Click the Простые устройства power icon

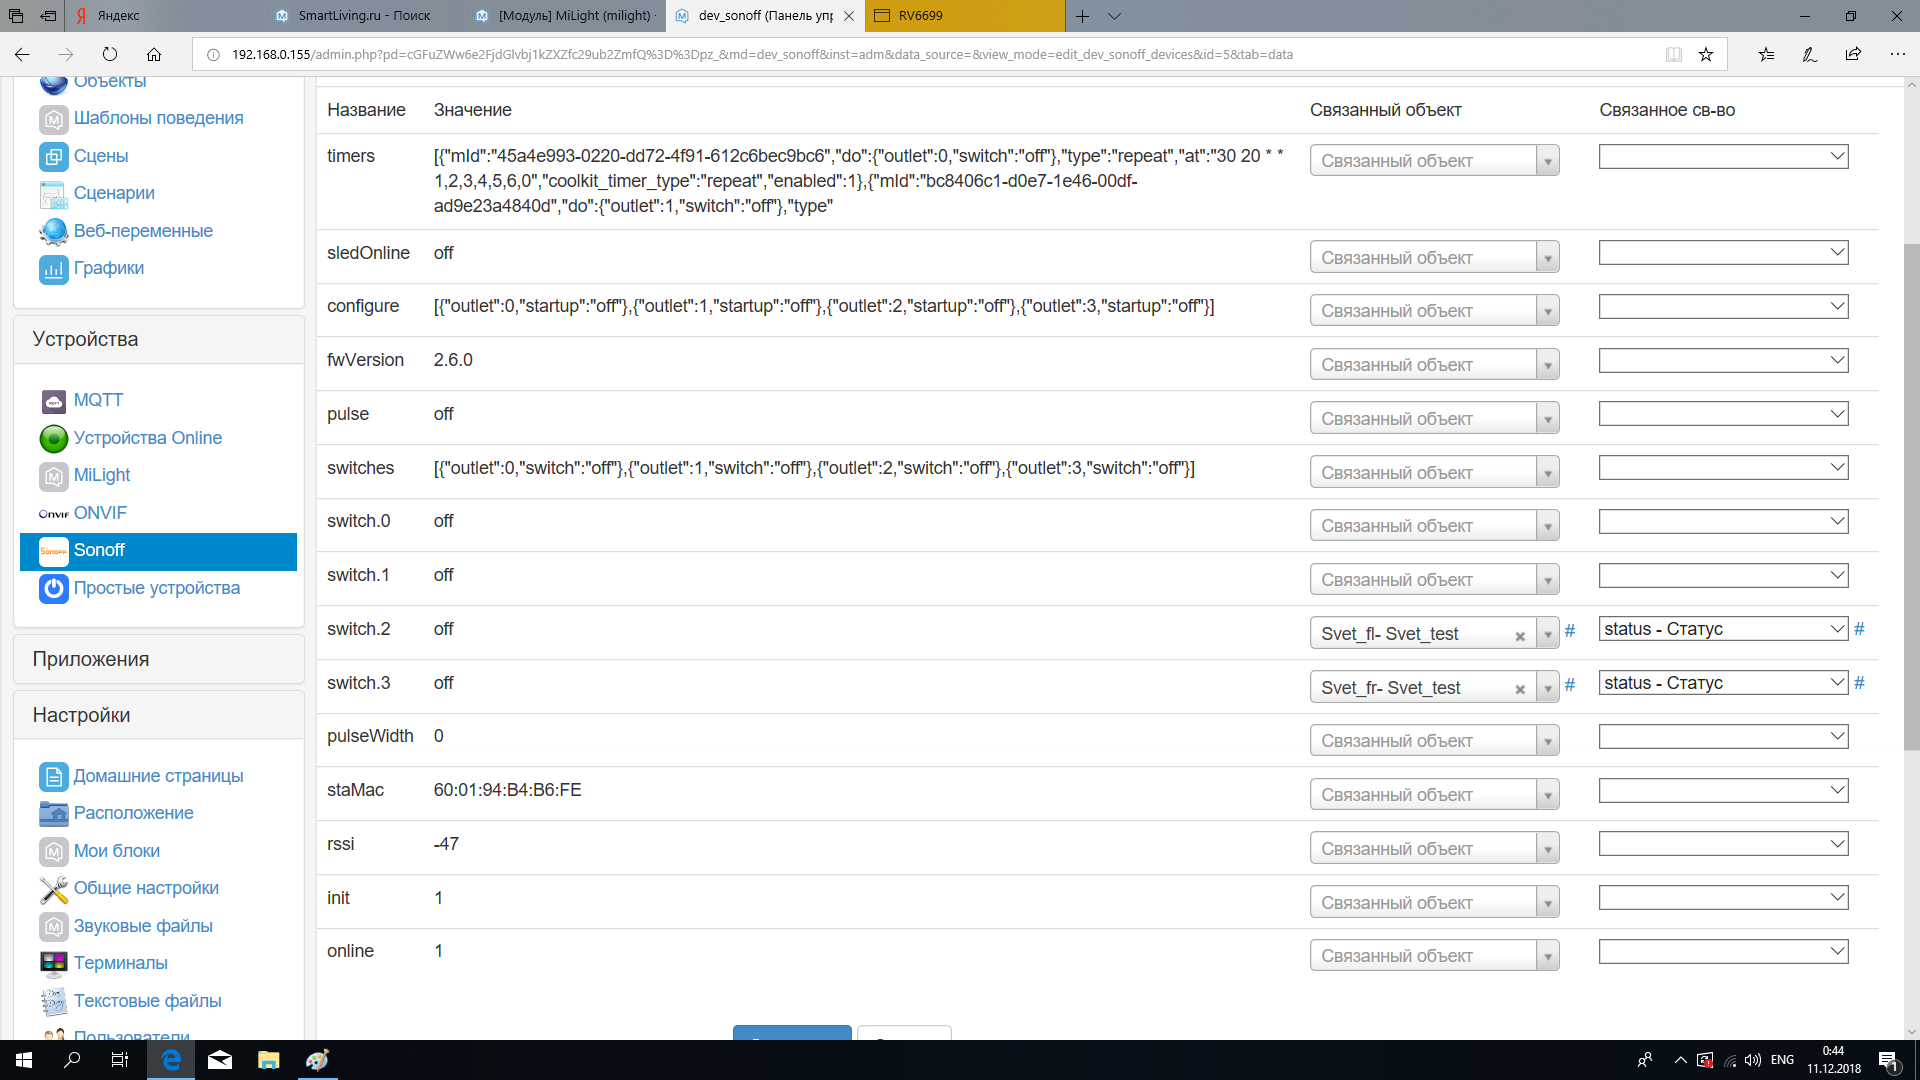pos(53,588)
